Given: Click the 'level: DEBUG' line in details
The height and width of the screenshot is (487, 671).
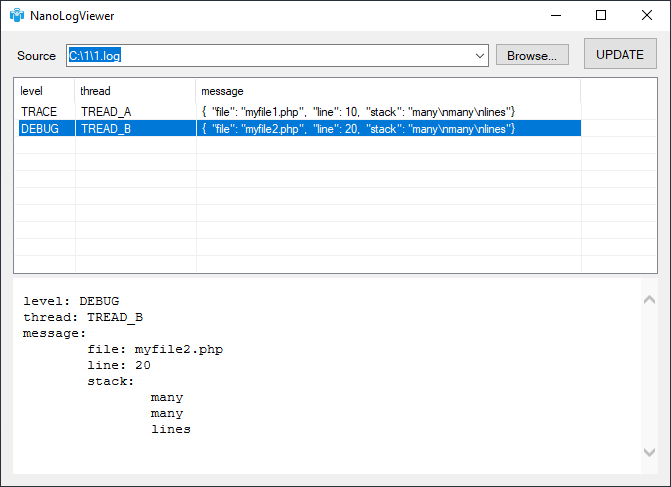Looking at the screenshot, I should [x=71, y=301].
